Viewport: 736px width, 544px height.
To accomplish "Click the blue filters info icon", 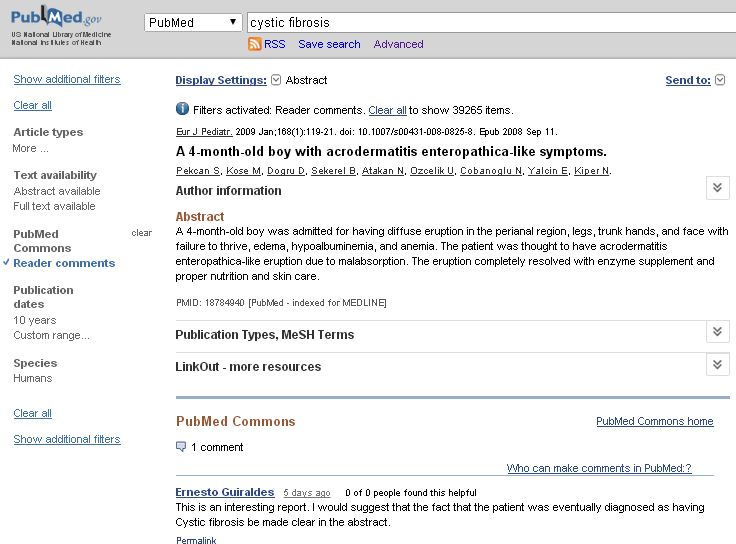I will 182,110.
